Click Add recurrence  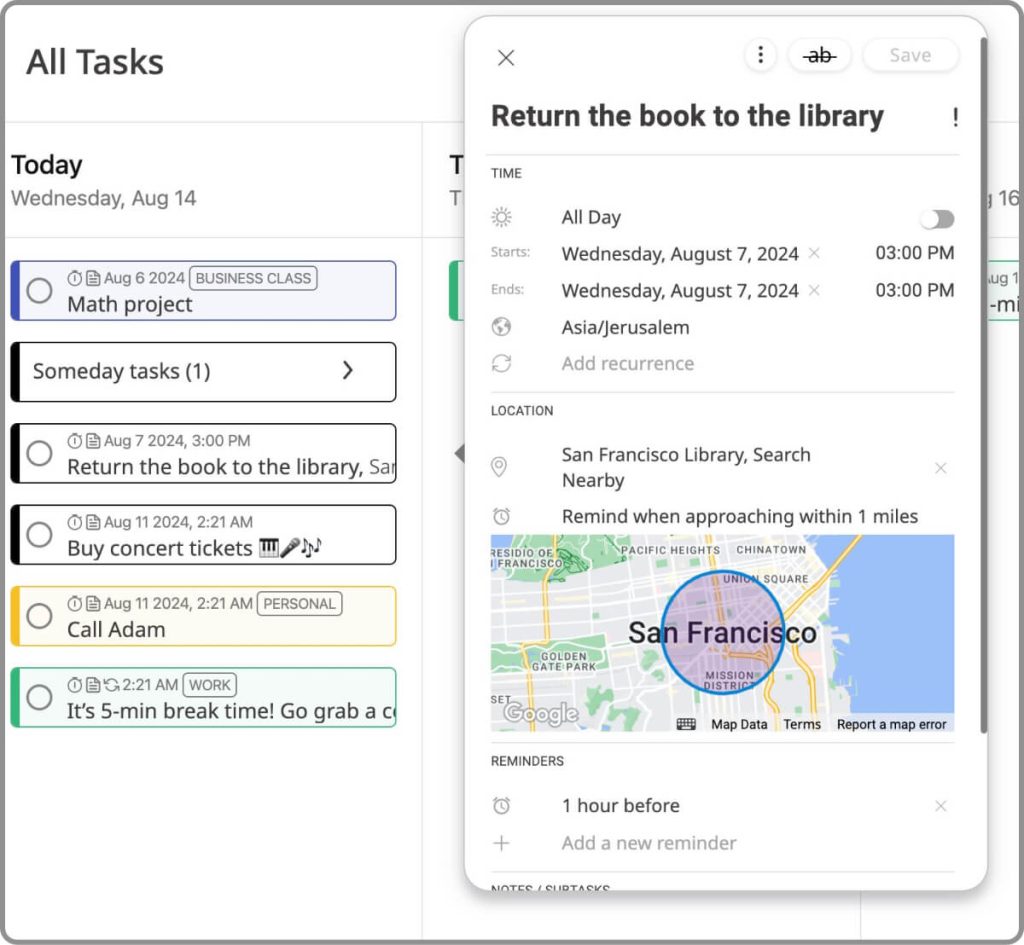pyautogui.click(x=628, y=363)
